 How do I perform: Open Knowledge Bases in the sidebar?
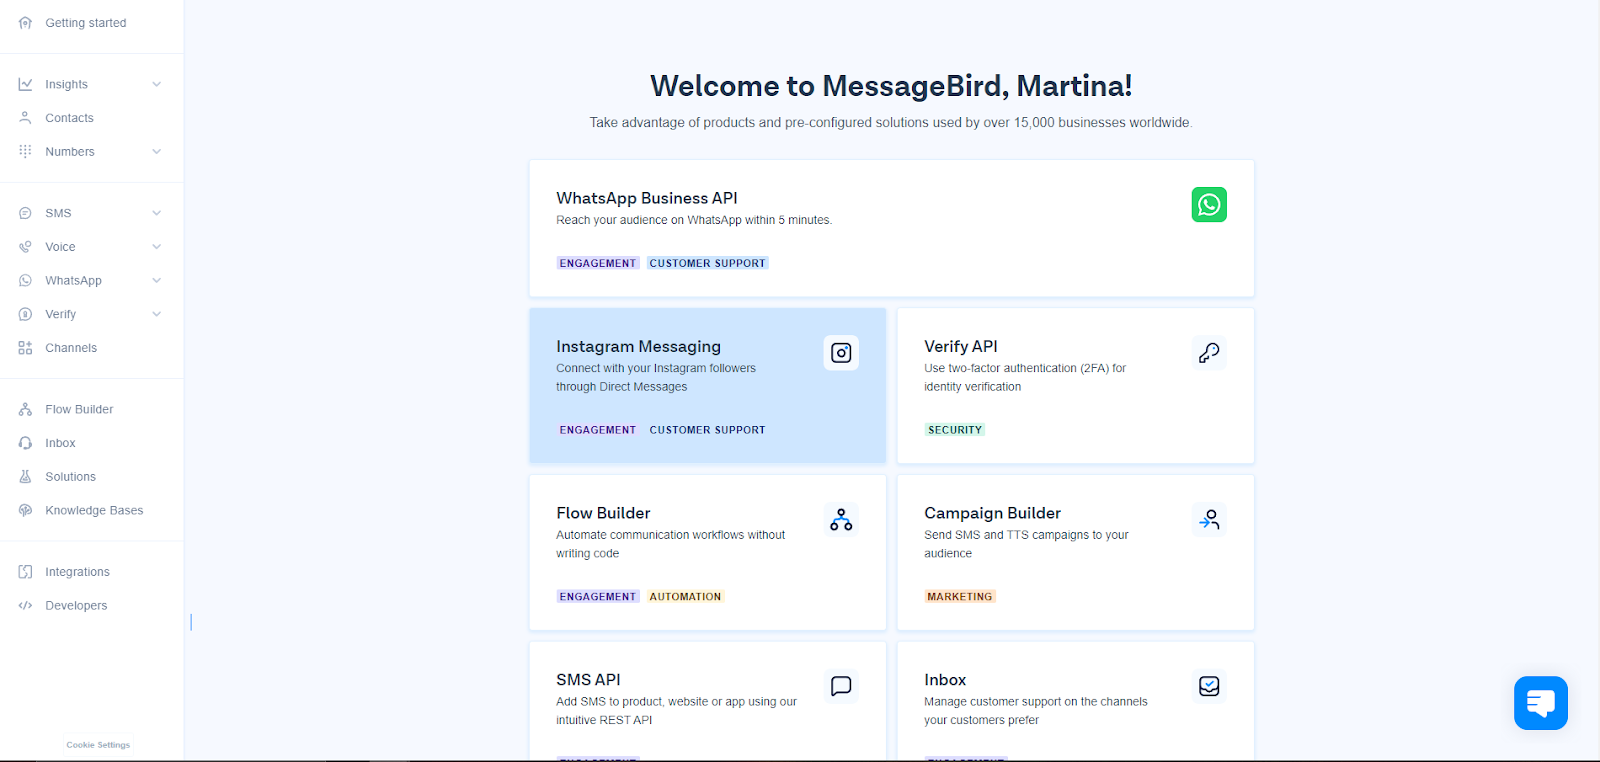click(94, 510)
